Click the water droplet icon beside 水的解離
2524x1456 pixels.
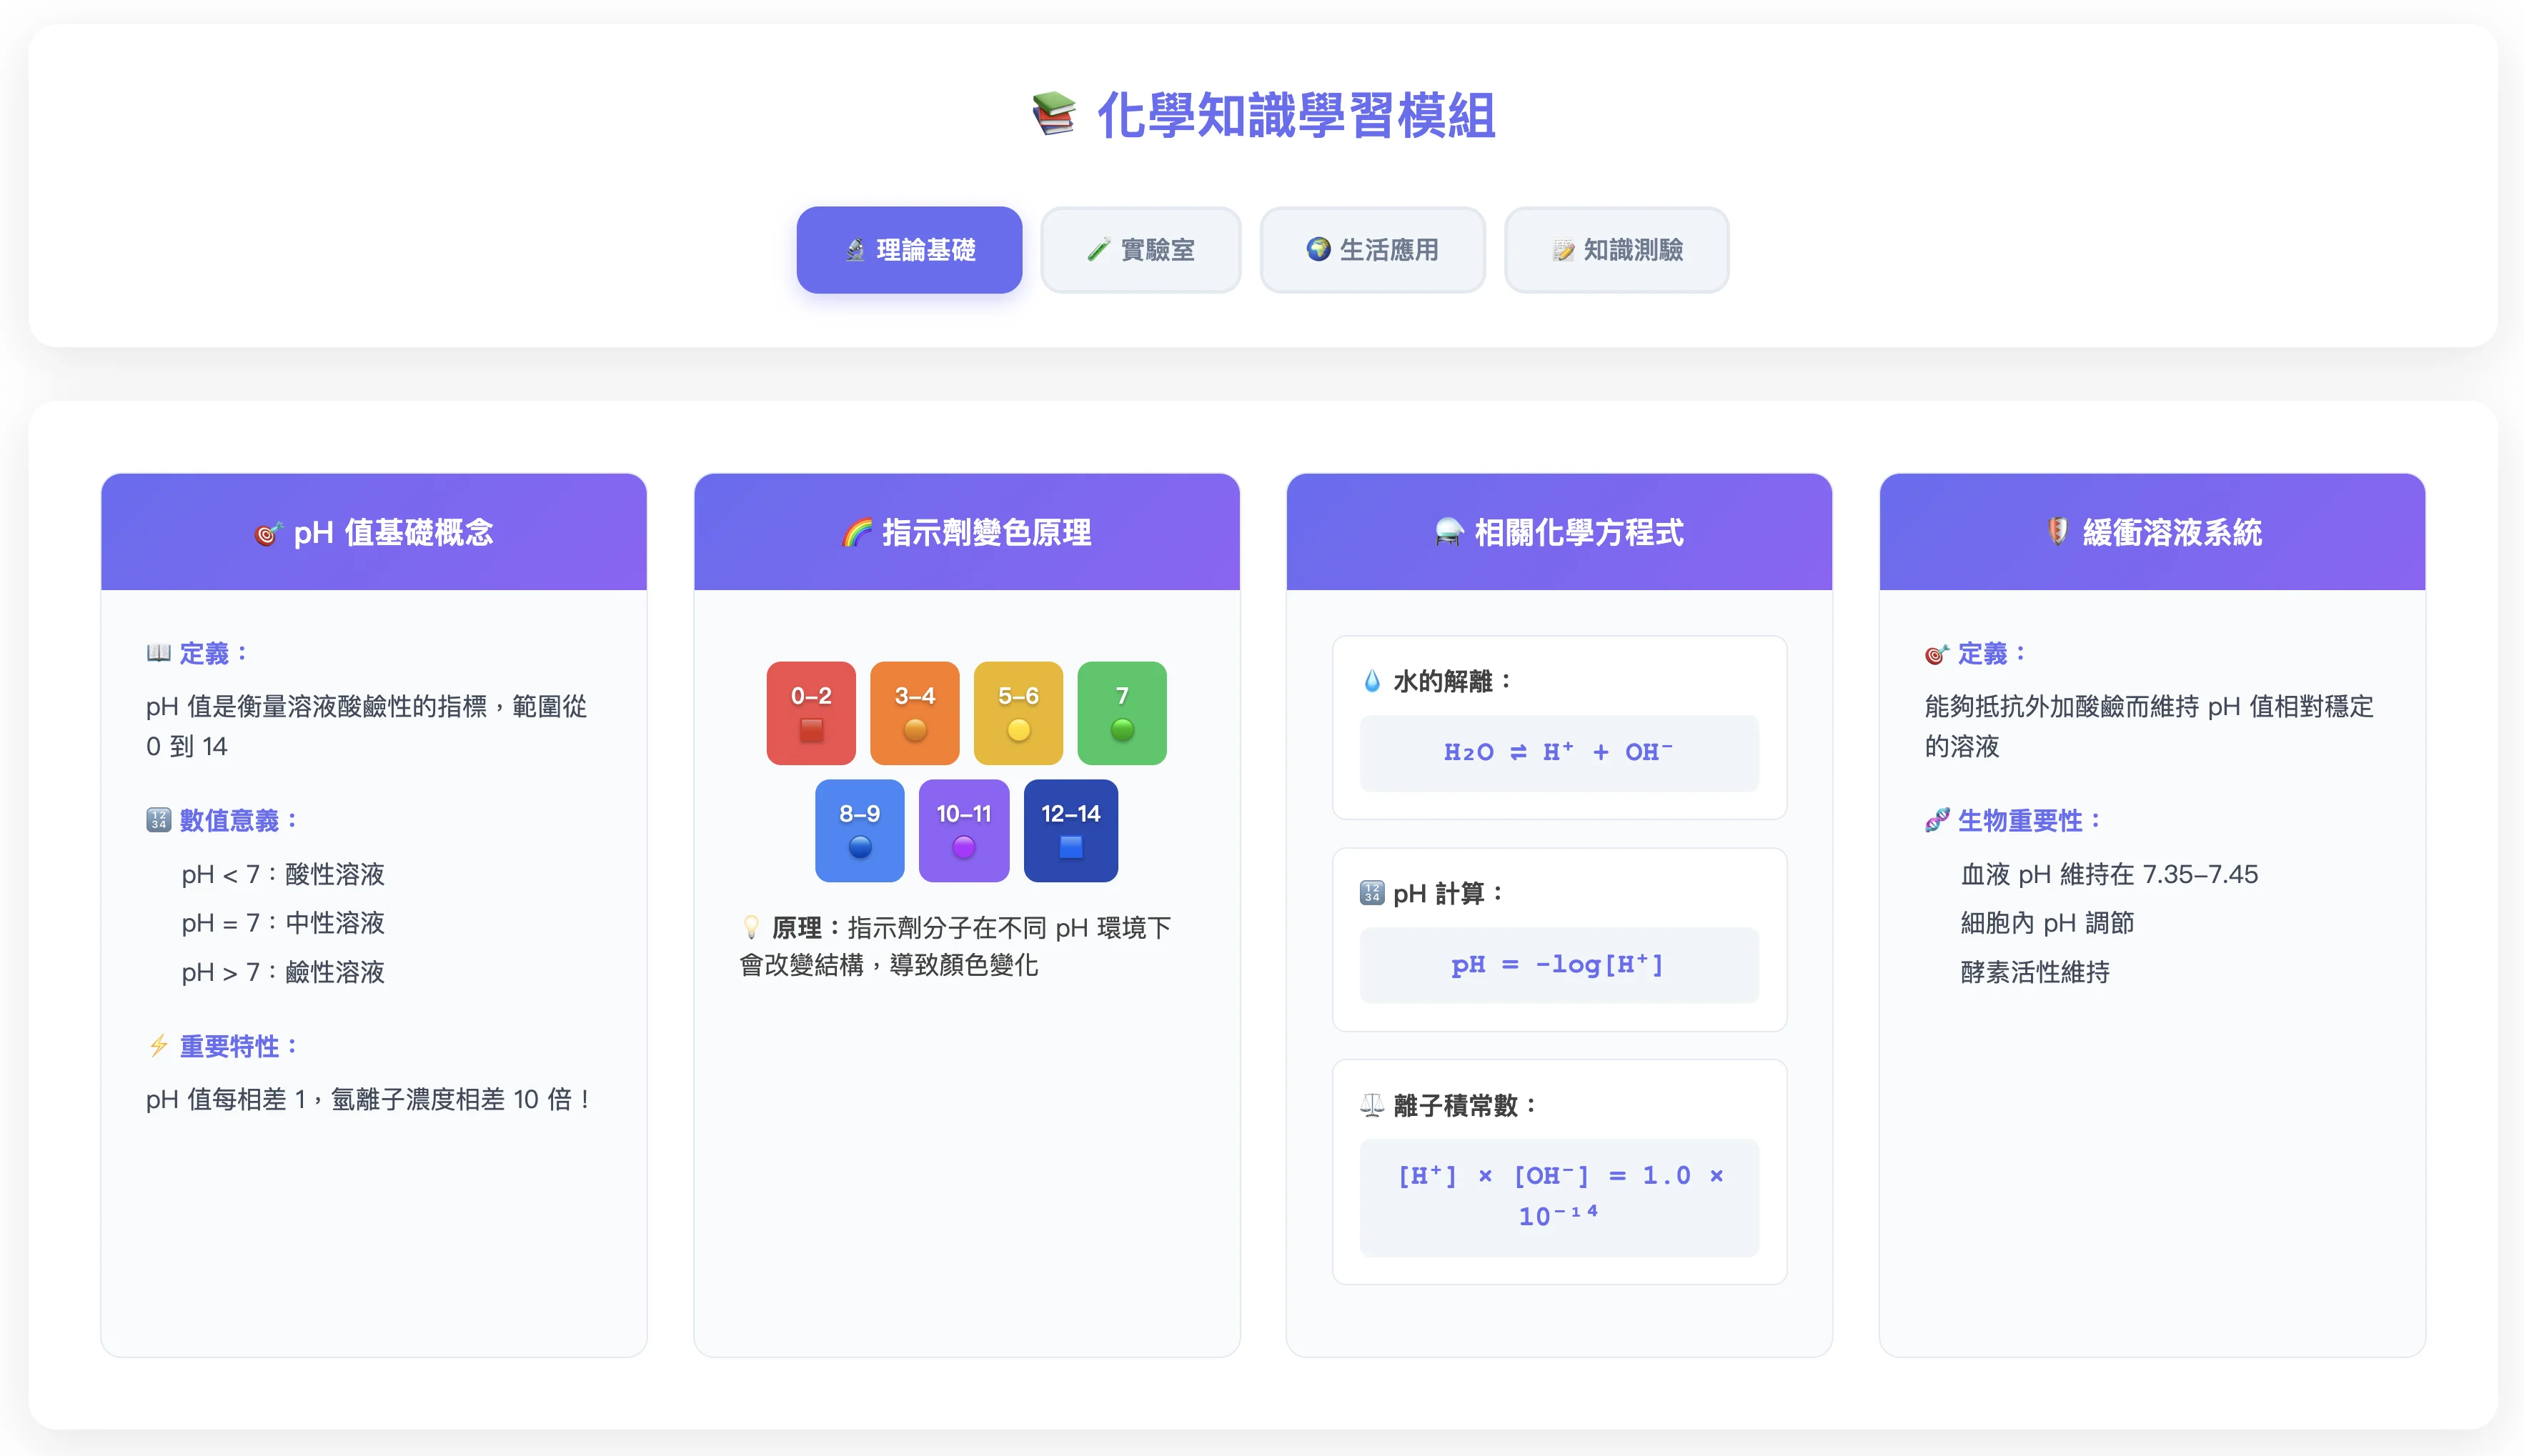[1372, 682]
